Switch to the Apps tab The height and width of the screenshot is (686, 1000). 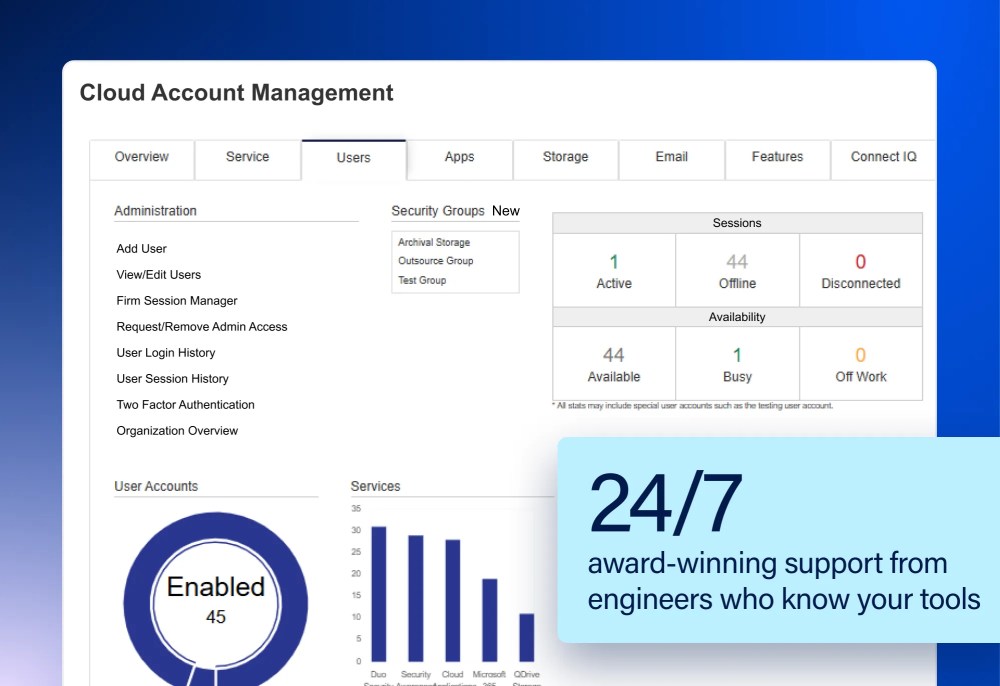point(459,157)
